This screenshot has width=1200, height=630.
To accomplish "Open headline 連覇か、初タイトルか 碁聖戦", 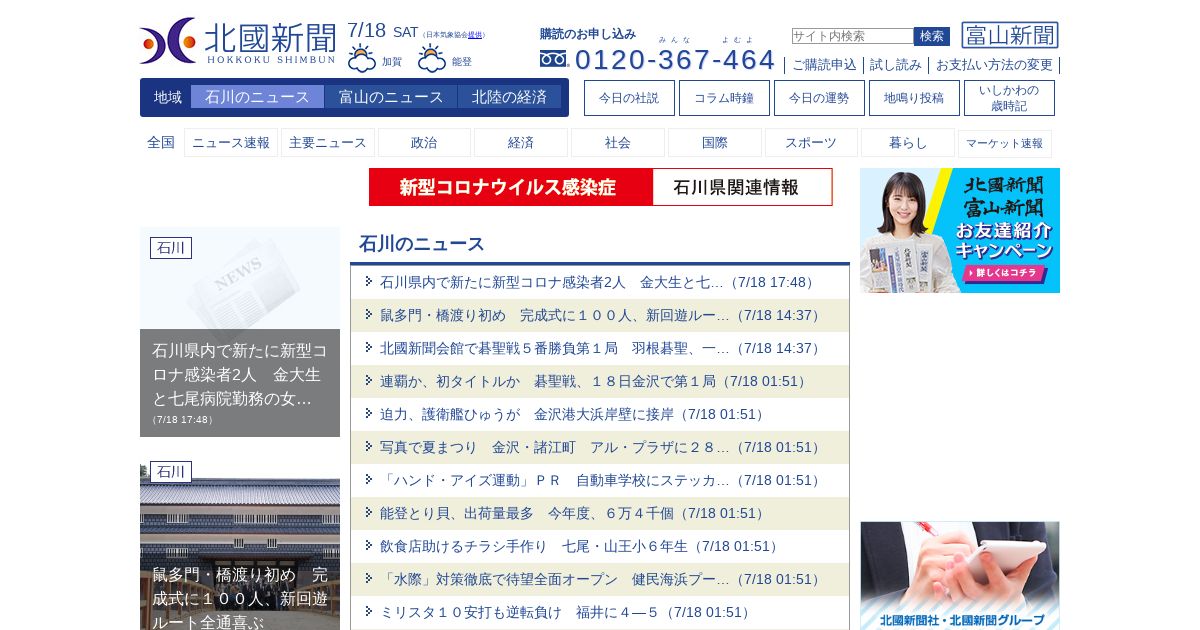I will coord(595,381).
